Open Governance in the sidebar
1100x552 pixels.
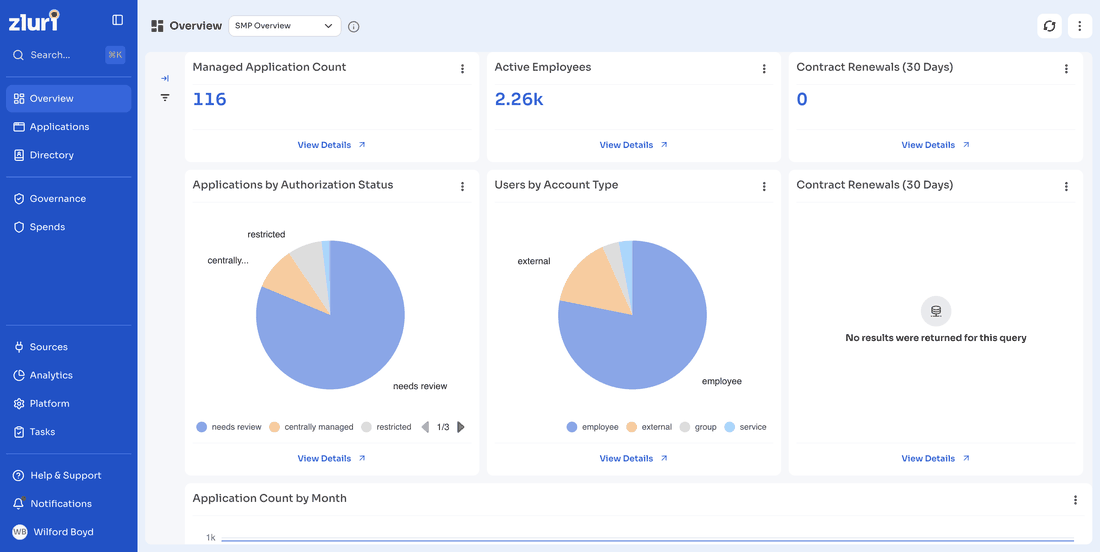coord(69,198)
